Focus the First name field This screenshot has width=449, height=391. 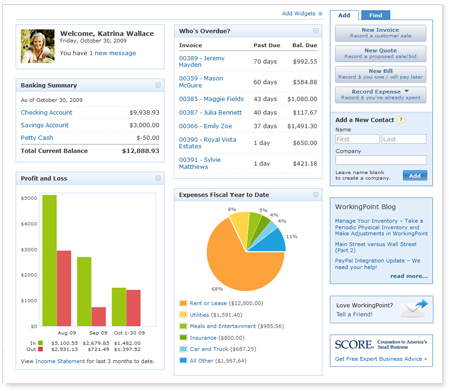point(357,139)
